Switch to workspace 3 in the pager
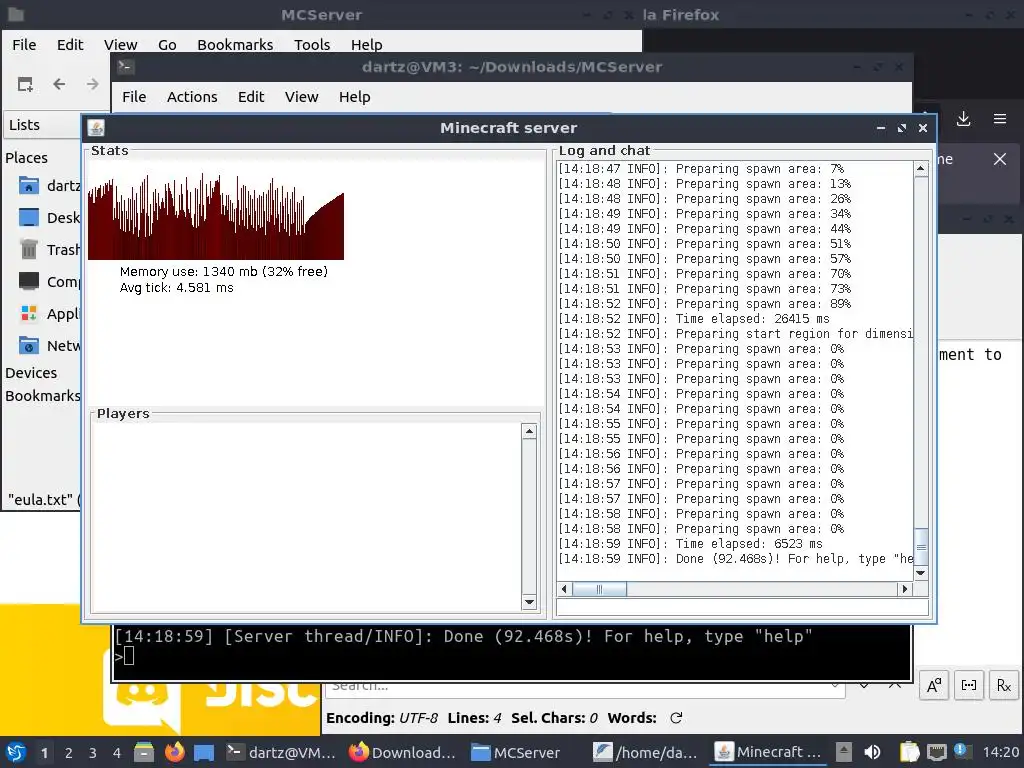The width and height of the screenshot is (1024, 768). [x=93, y=753]
